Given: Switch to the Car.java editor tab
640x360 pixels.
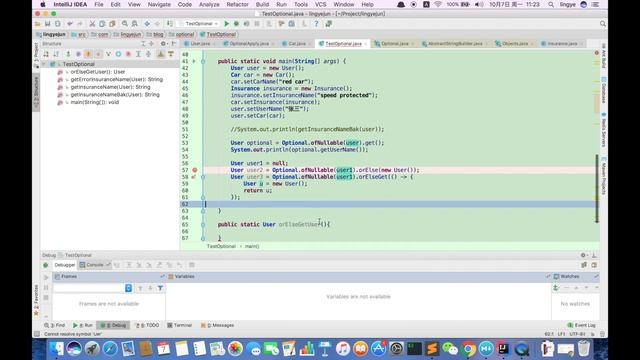Looking at the screenshot, I should pos(297,44).
